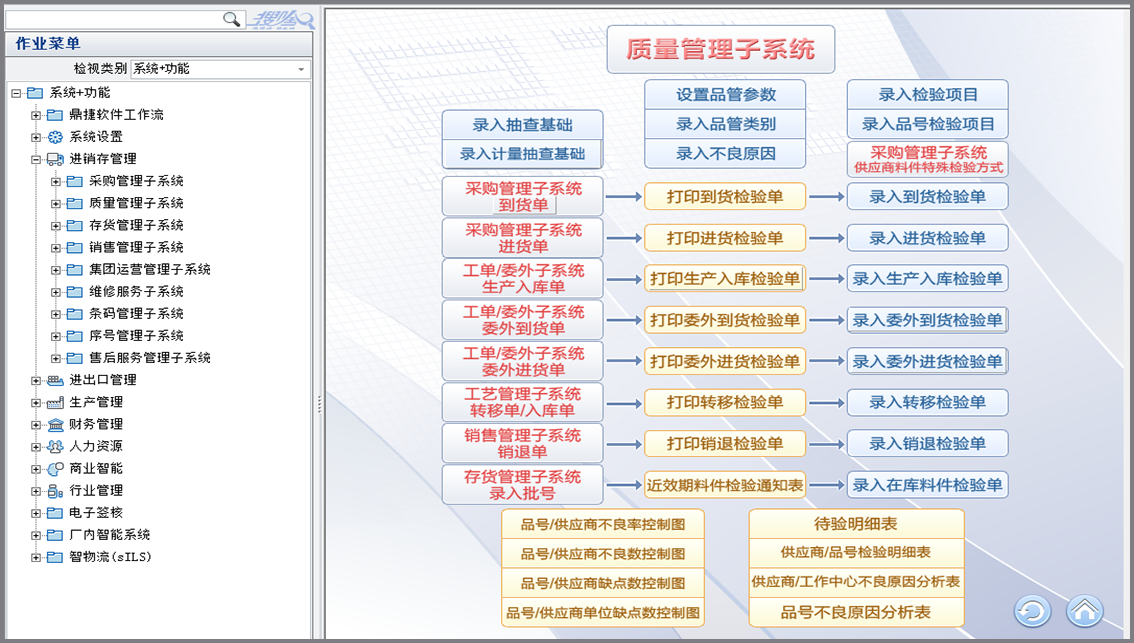Click the magnifier search icon

tap(231, 18)
